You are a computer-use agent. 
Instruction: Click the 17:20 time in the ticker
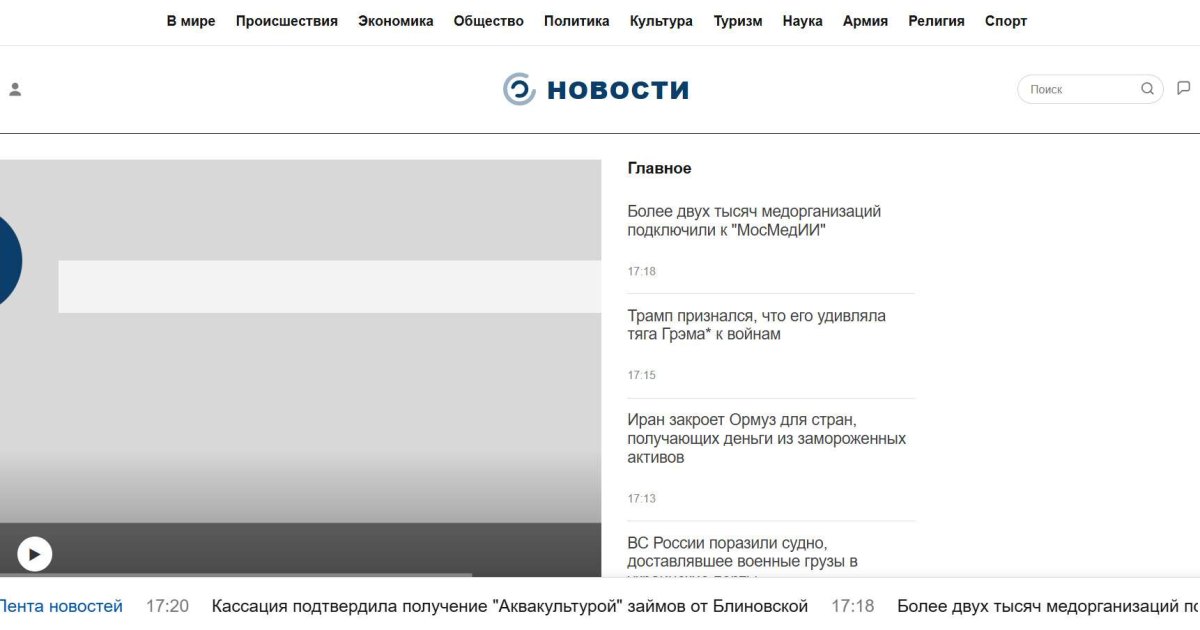point(167,606)
